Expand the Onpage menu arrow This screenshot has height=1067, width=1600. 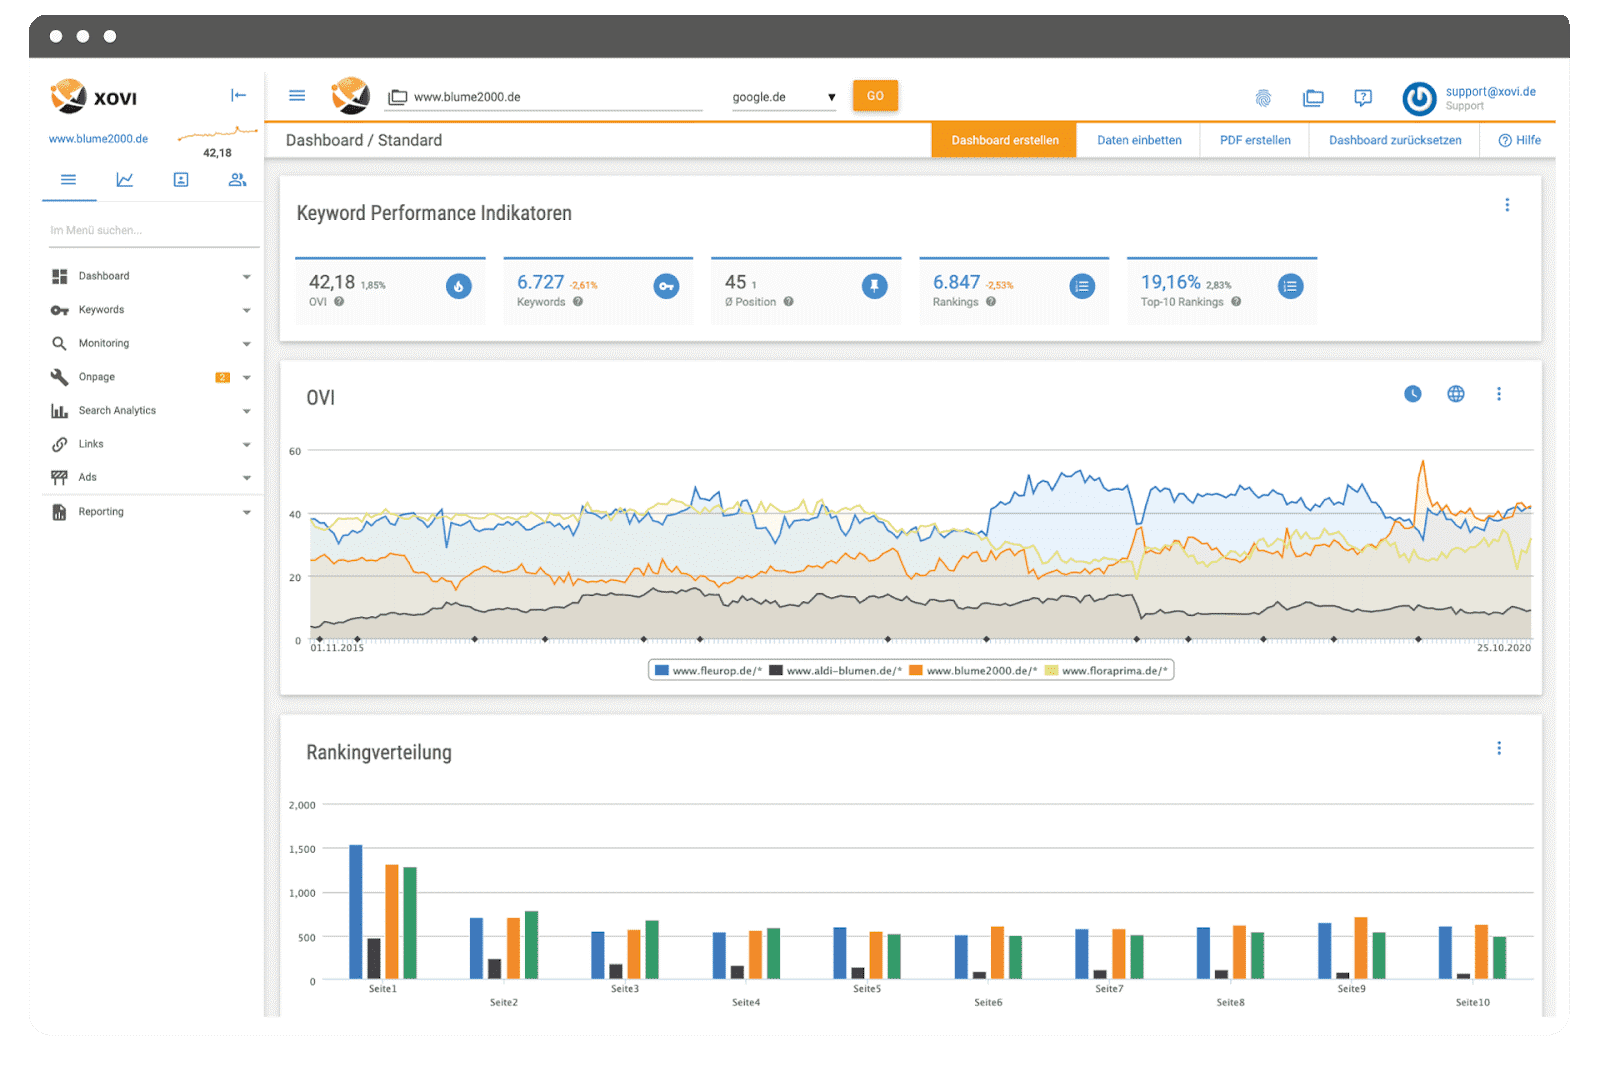tap(246, 378)
